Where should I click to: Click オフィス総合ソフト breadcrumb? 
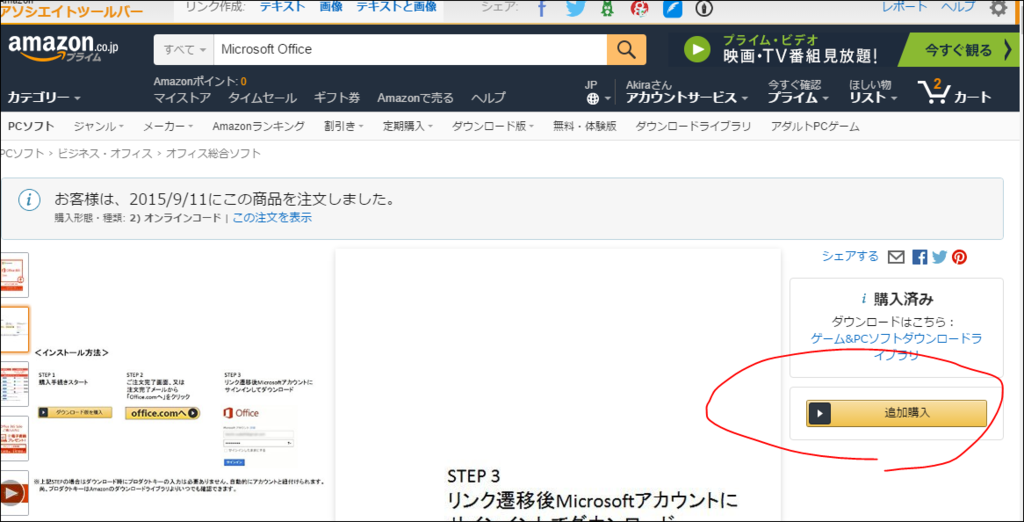tap(213, 154)
